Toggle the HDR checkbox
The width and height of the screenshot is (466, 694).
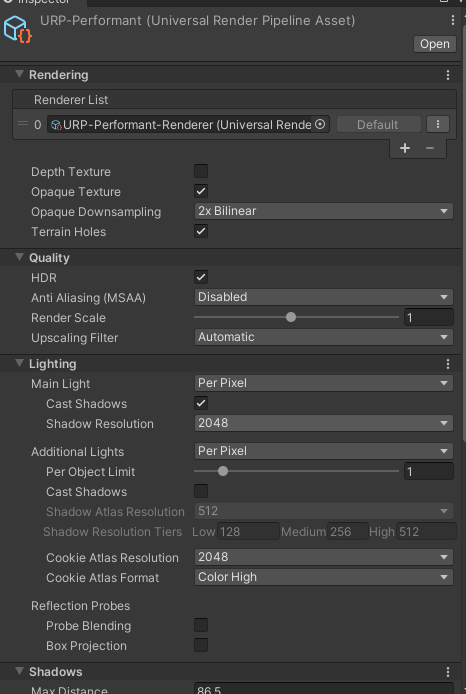coord(201,278)
